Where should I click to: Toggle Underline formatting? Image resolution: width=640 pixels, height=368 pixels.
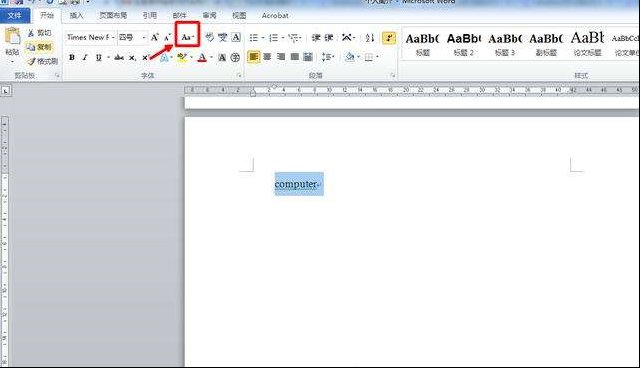coord(98,58)
